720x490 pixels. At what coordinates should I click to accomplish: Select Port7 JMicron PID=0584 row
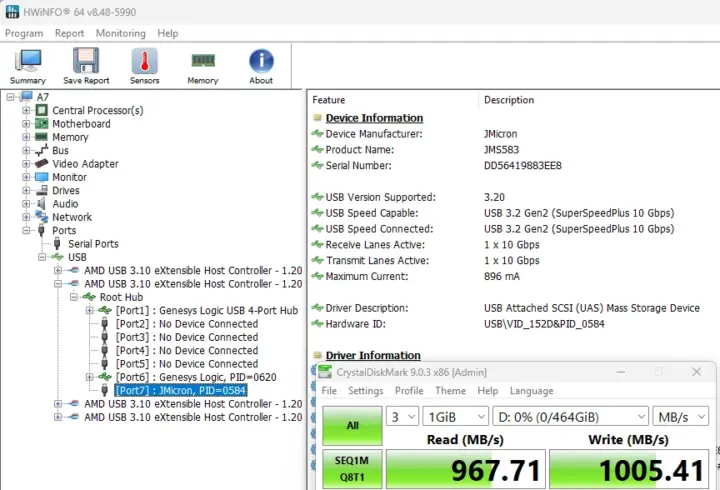point(181,390)
